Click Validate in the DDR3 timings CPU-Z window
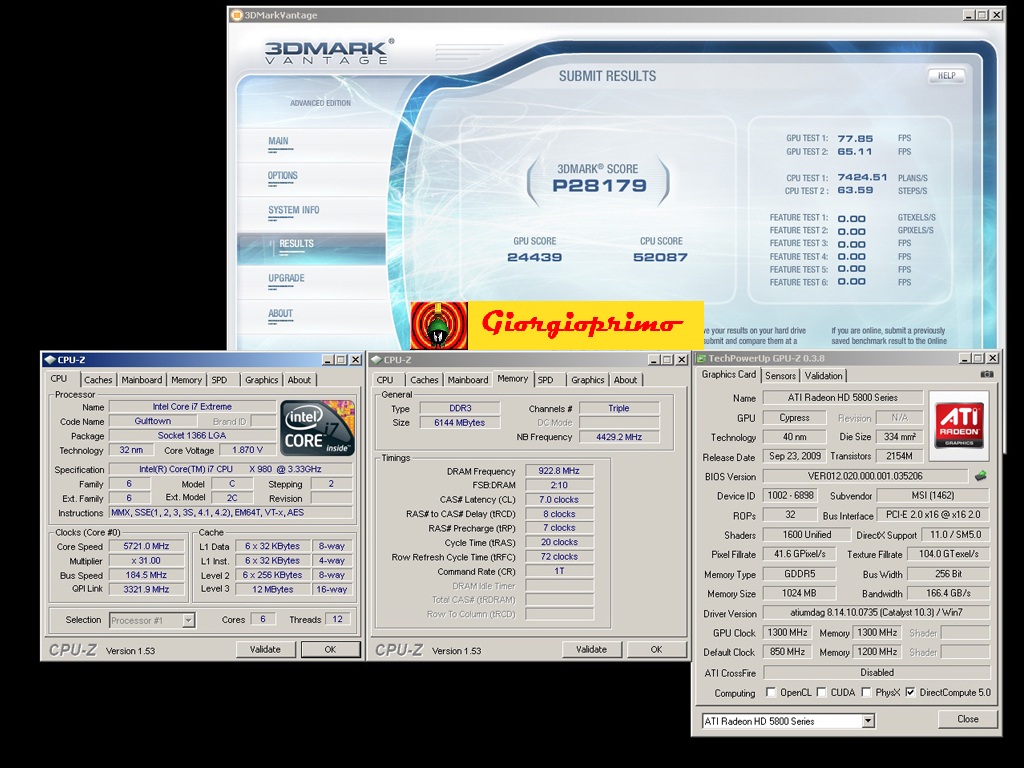Image resolution: width=1024 pixels, height=768 pixels. pos(591,649)
